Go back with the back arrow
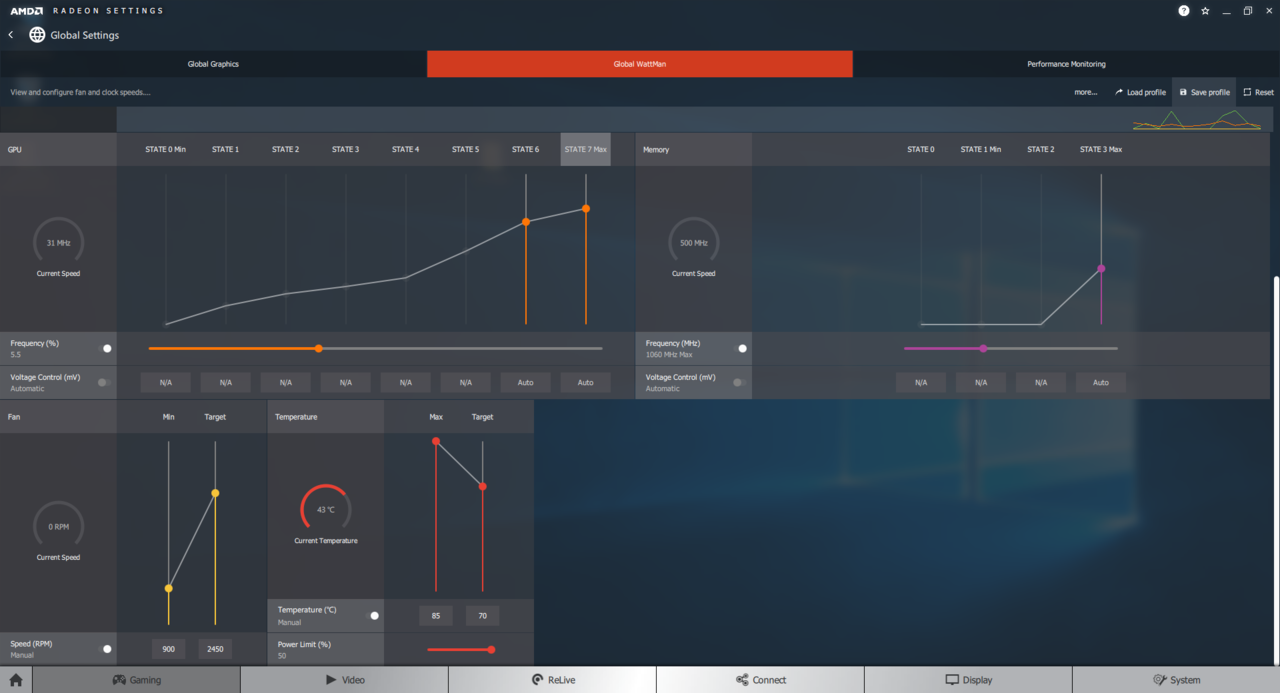This screenshot has height=693, width=1280. point(11,35)
